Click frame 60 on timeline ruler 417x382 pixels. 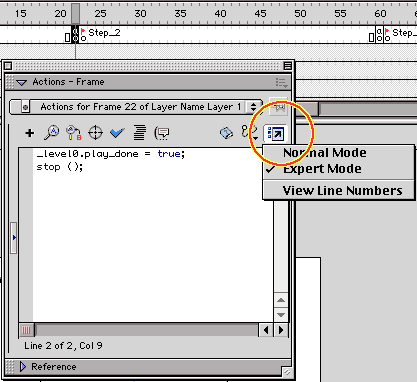coord(380,14)
